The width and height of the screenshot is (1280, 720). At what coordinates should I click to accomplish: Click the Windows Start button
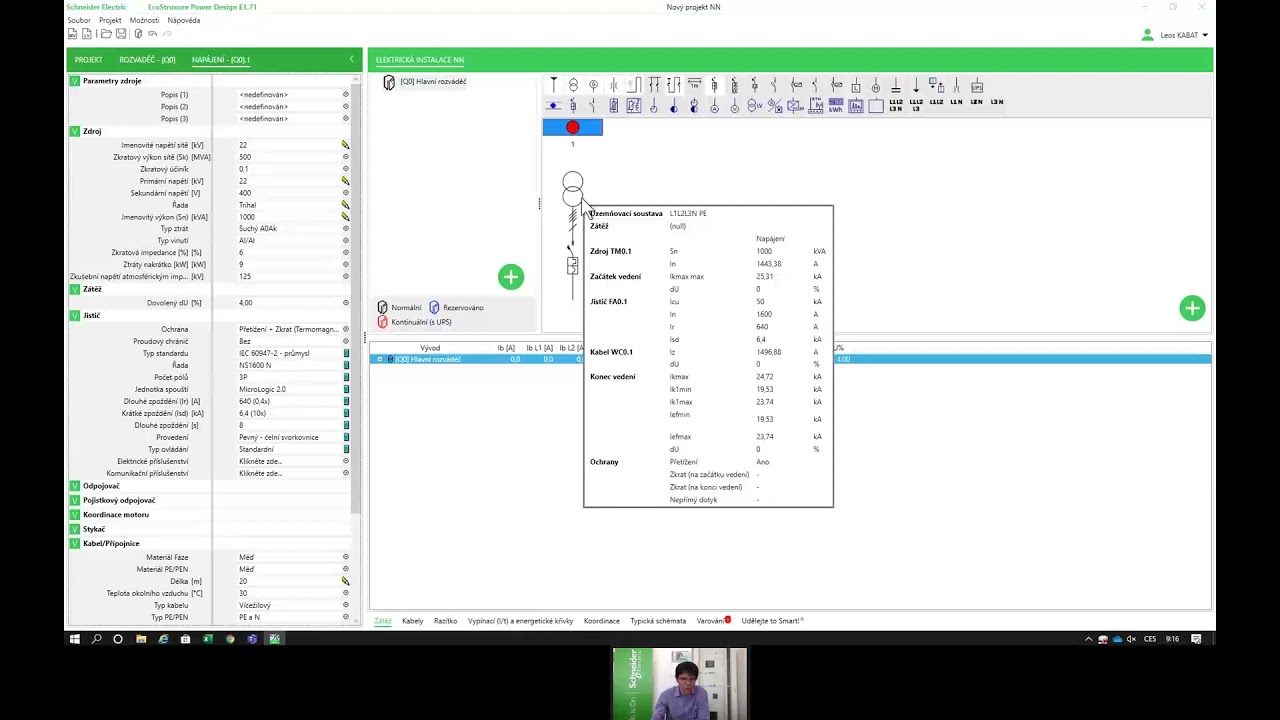pyautogui.click(x=74, y=639)
